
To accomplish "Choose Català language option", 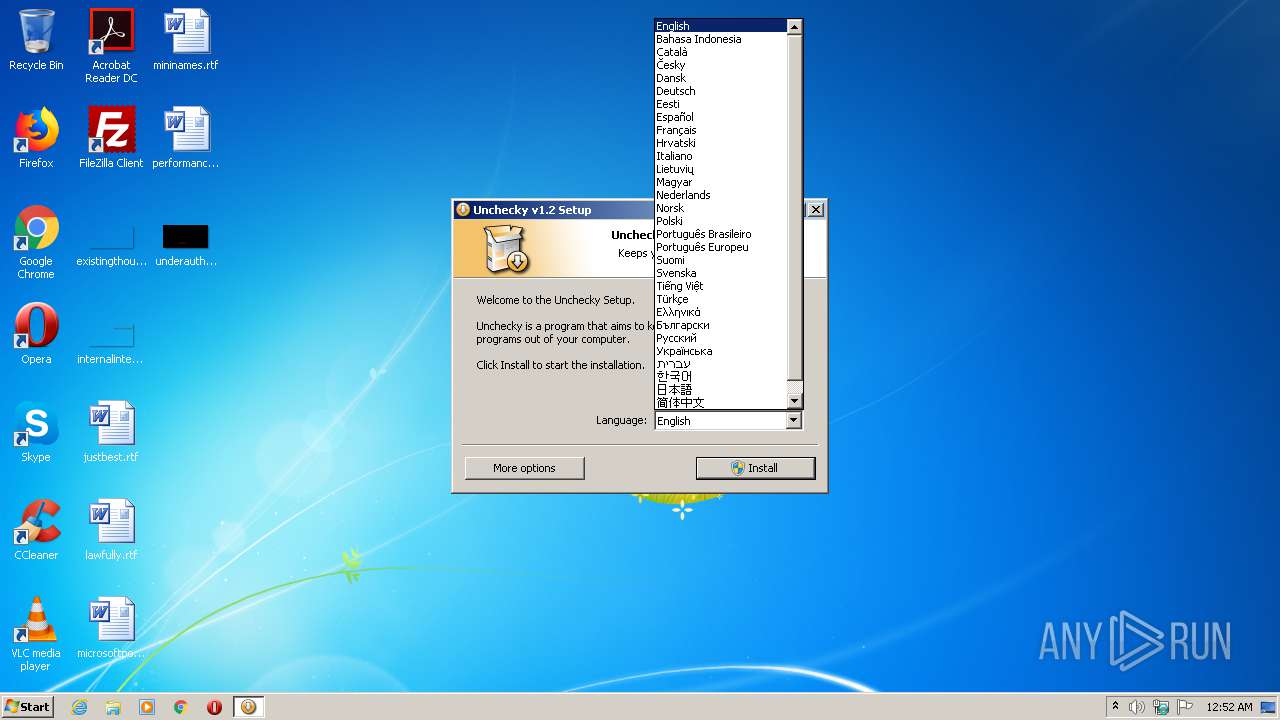I will (x=720, y=52).
